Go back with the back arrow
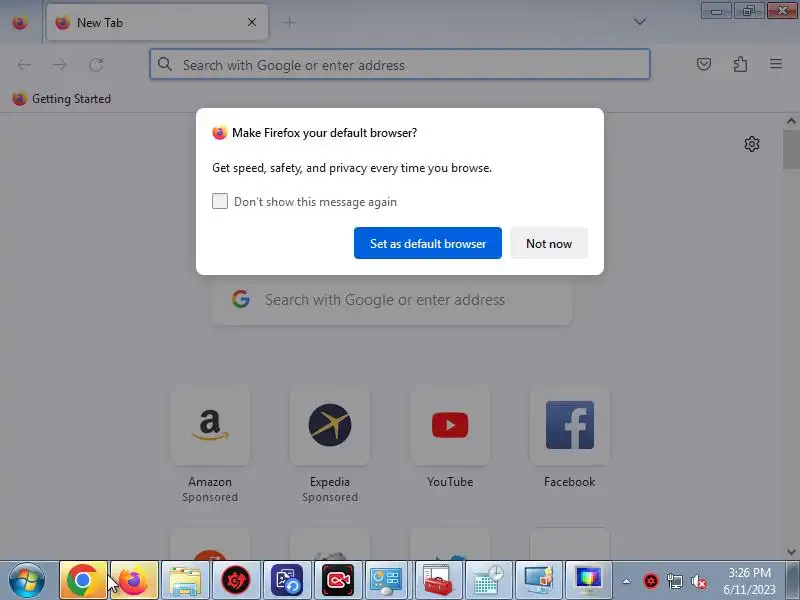800x600 pixels. [24, 65]
